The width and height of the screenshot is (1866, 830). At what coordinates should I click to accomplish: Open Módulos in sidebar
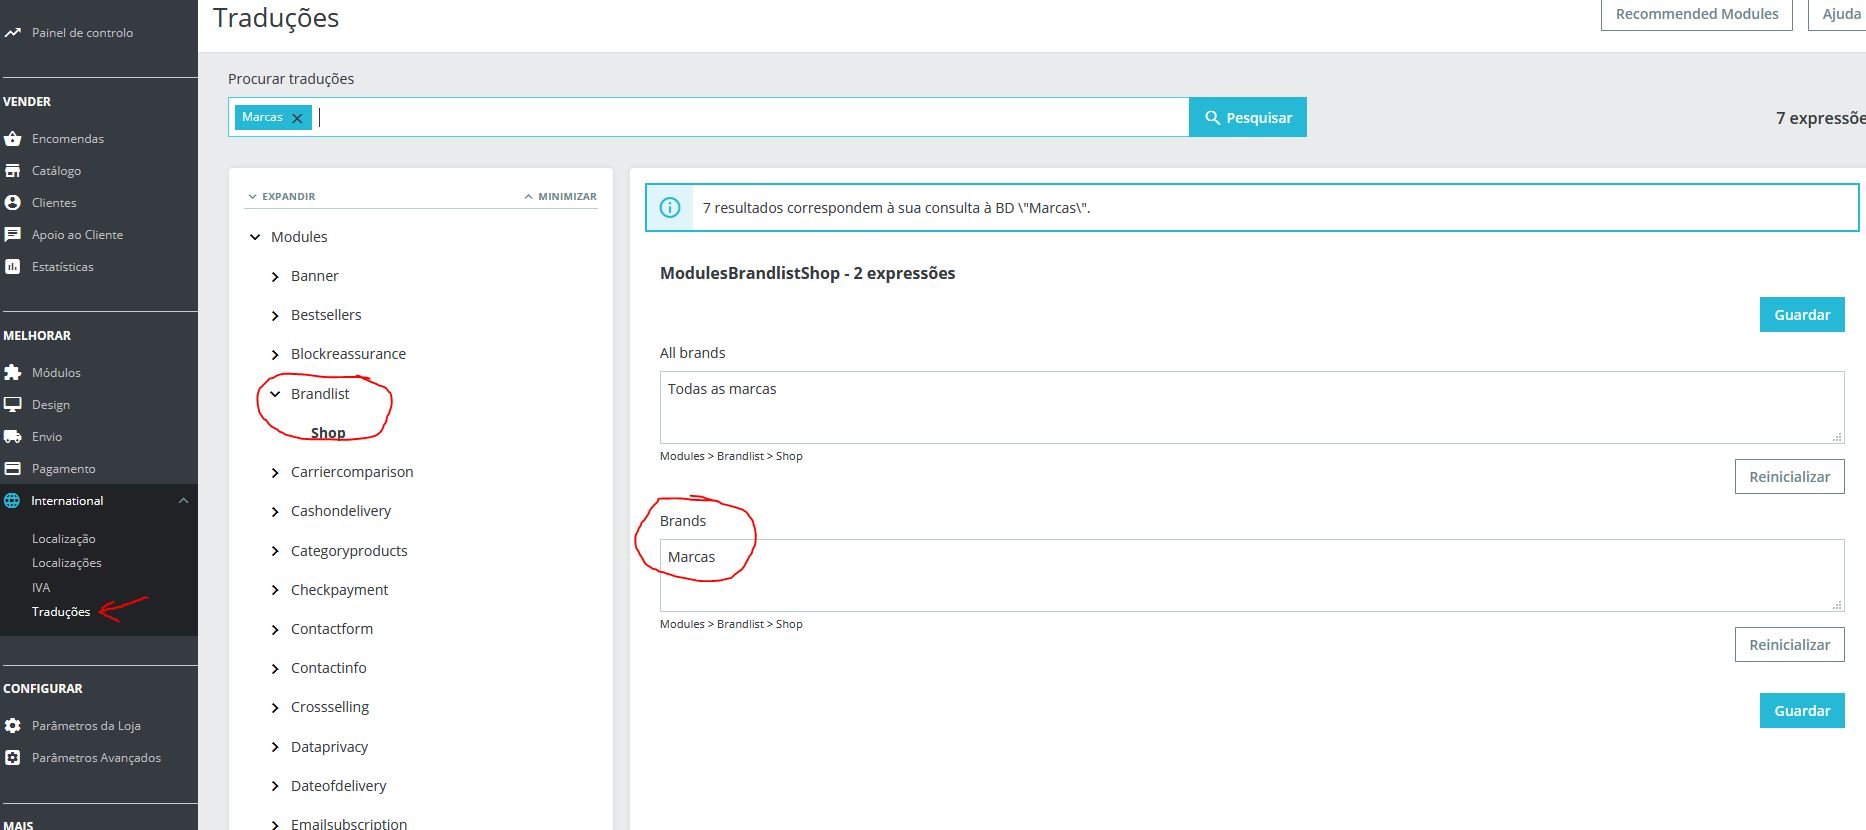(56, 373)
